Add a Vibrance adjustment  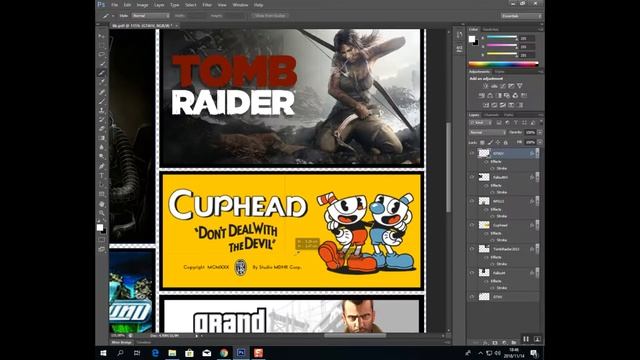520,86
